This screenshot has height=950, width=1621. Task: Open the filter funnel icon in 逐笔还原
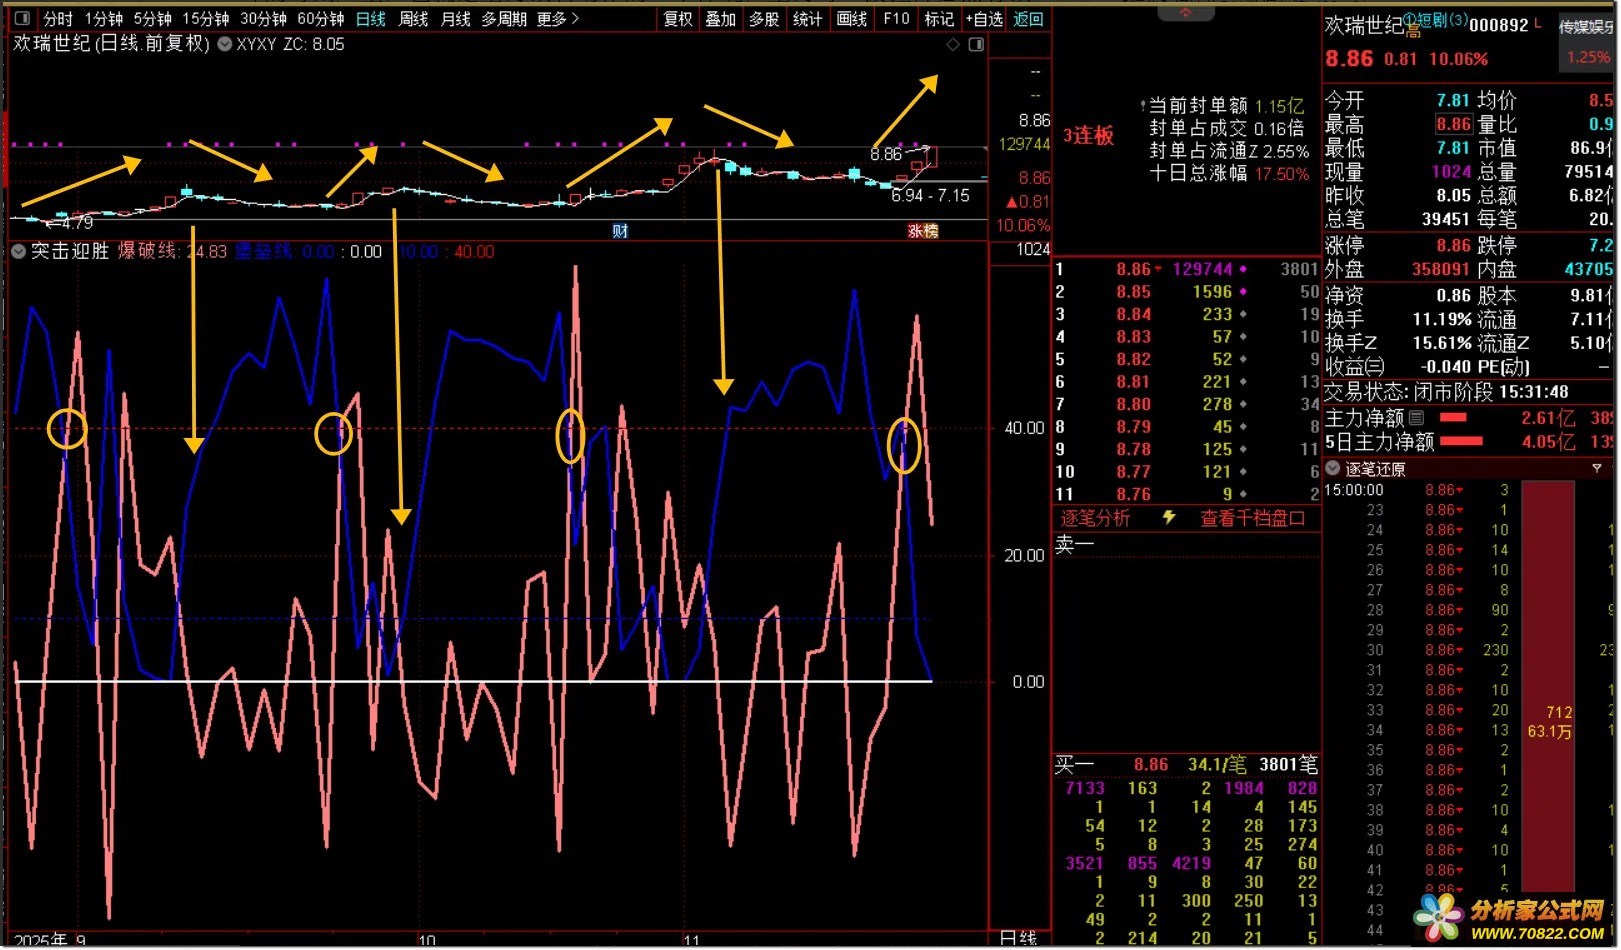[1596, 469]
